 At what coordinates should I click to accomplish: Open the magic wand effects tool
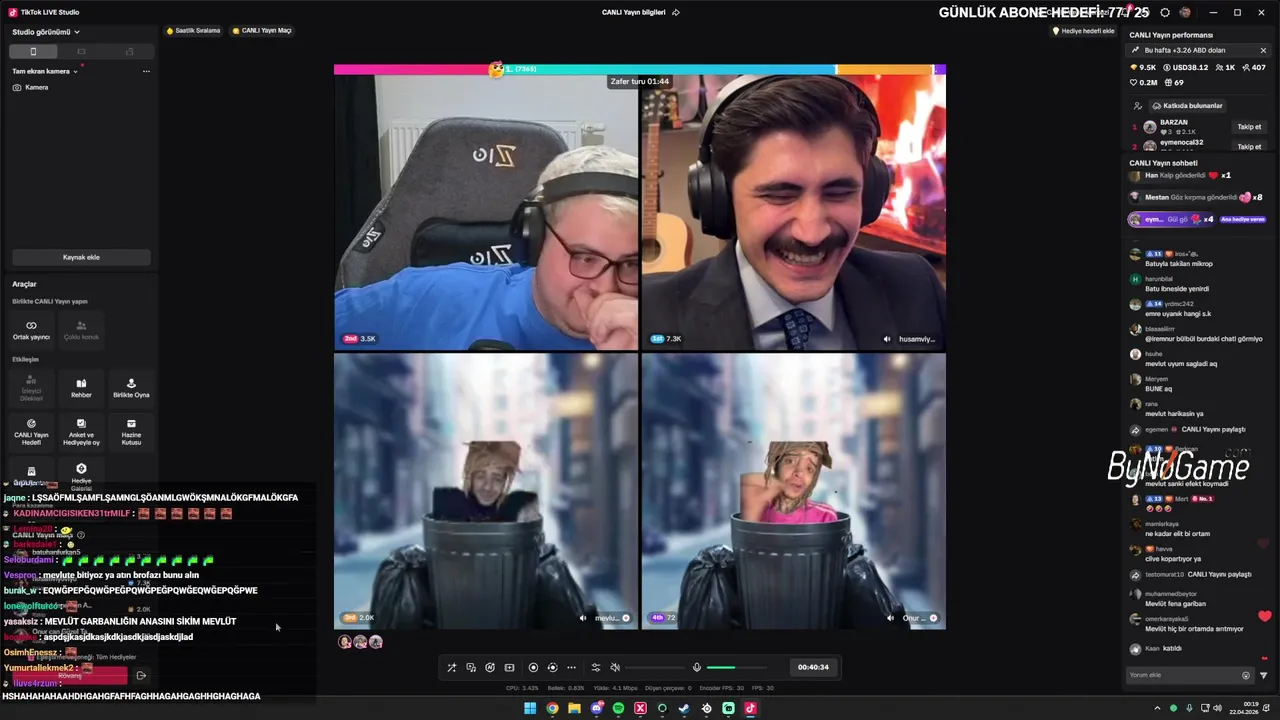coord(451,667)
